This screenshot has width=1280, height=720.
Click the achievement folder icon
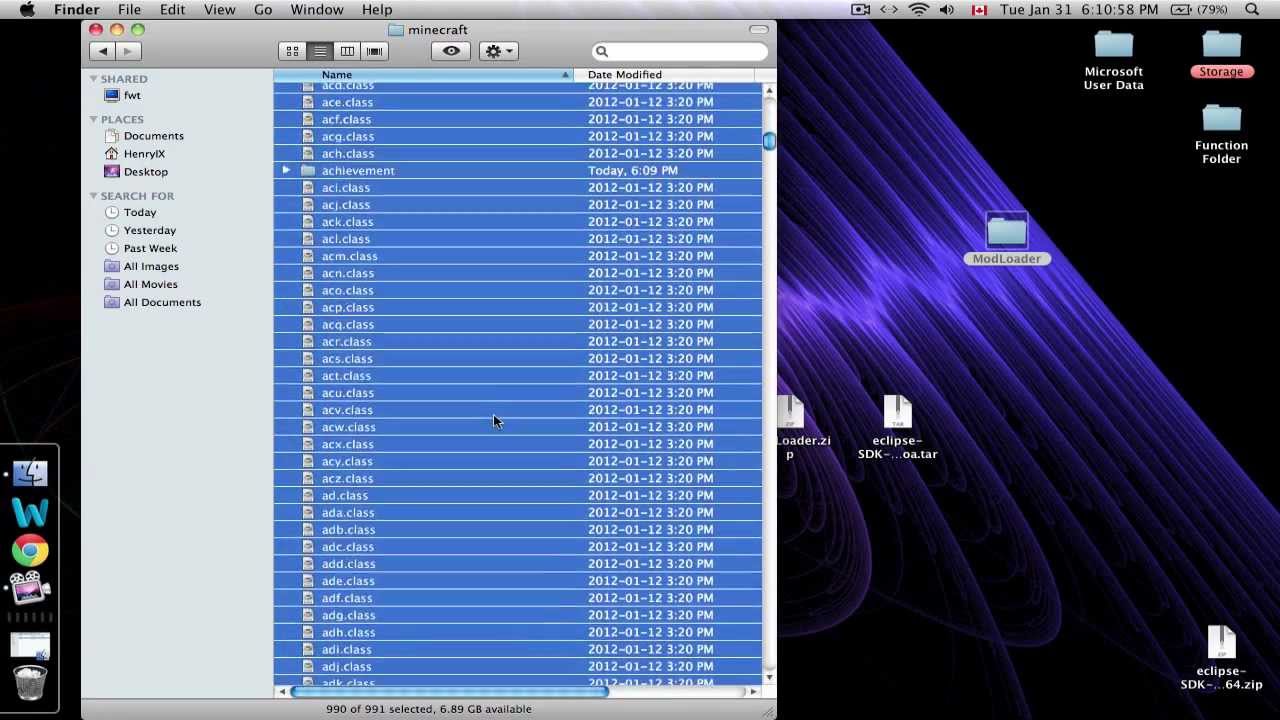[308, 171]
